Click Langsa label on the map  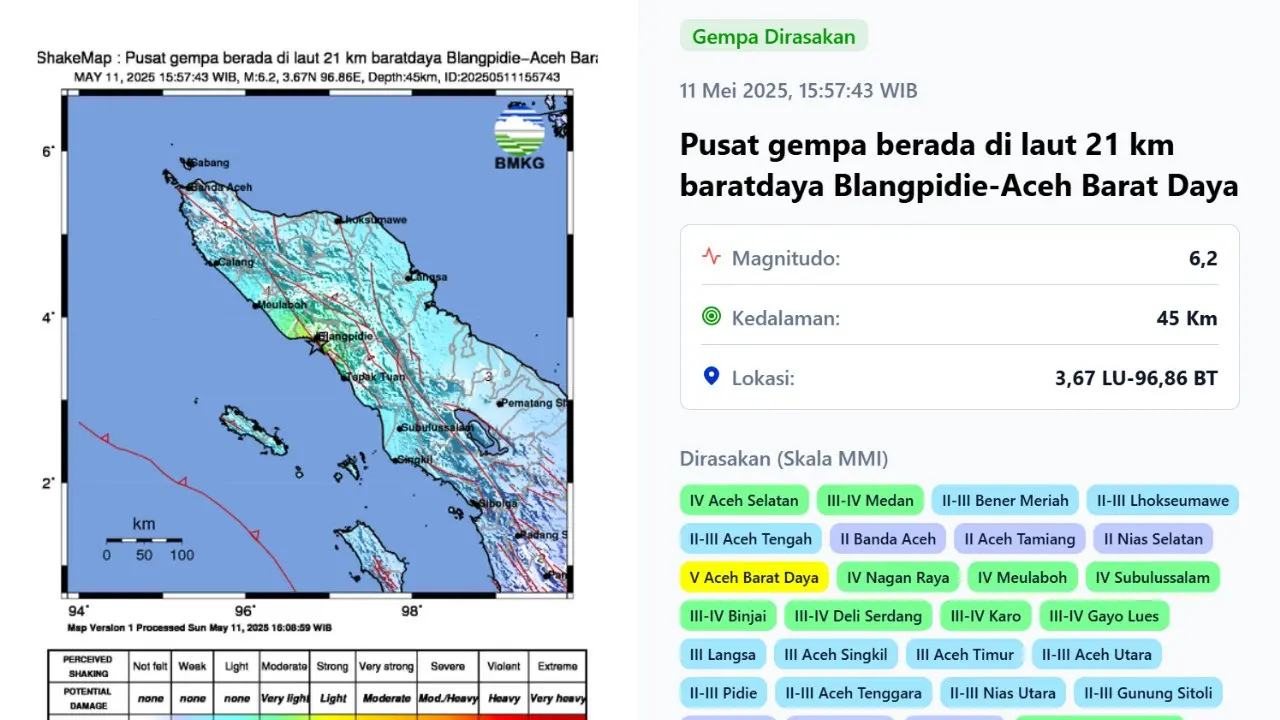point(430,277)
